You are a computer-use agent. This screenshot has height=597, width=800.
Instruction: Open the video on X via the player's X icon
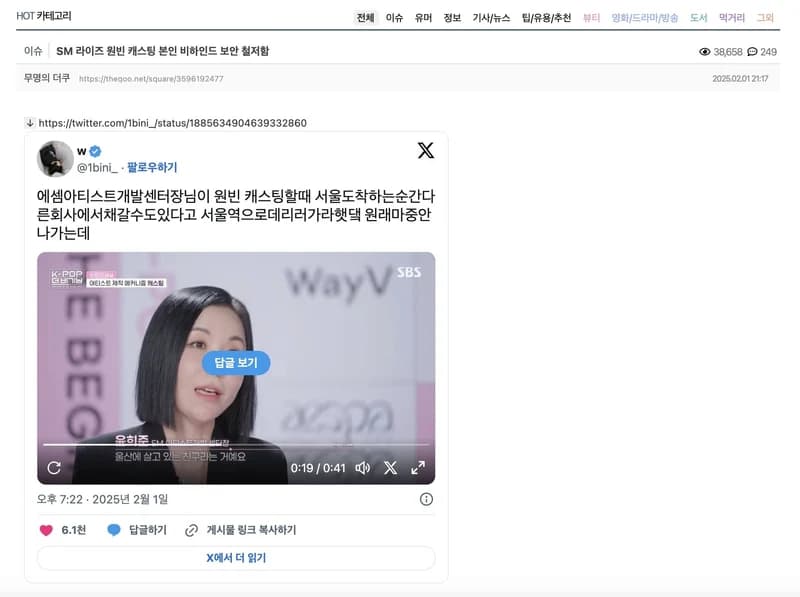[390, 468]
